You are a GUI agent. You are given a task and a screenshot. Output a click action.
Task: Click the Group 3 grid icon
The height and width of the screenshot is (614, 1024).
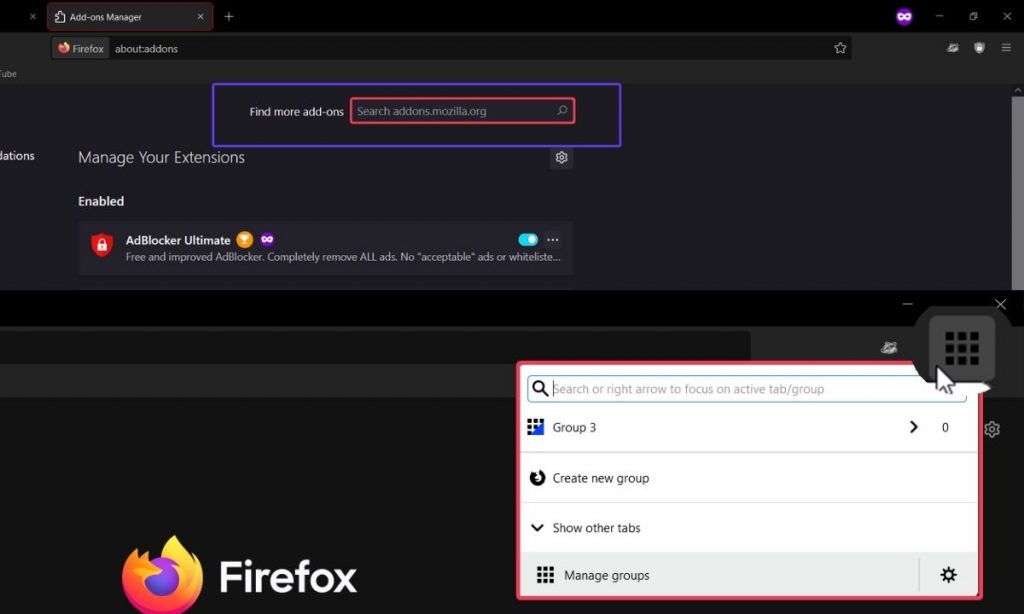point(536,427)
